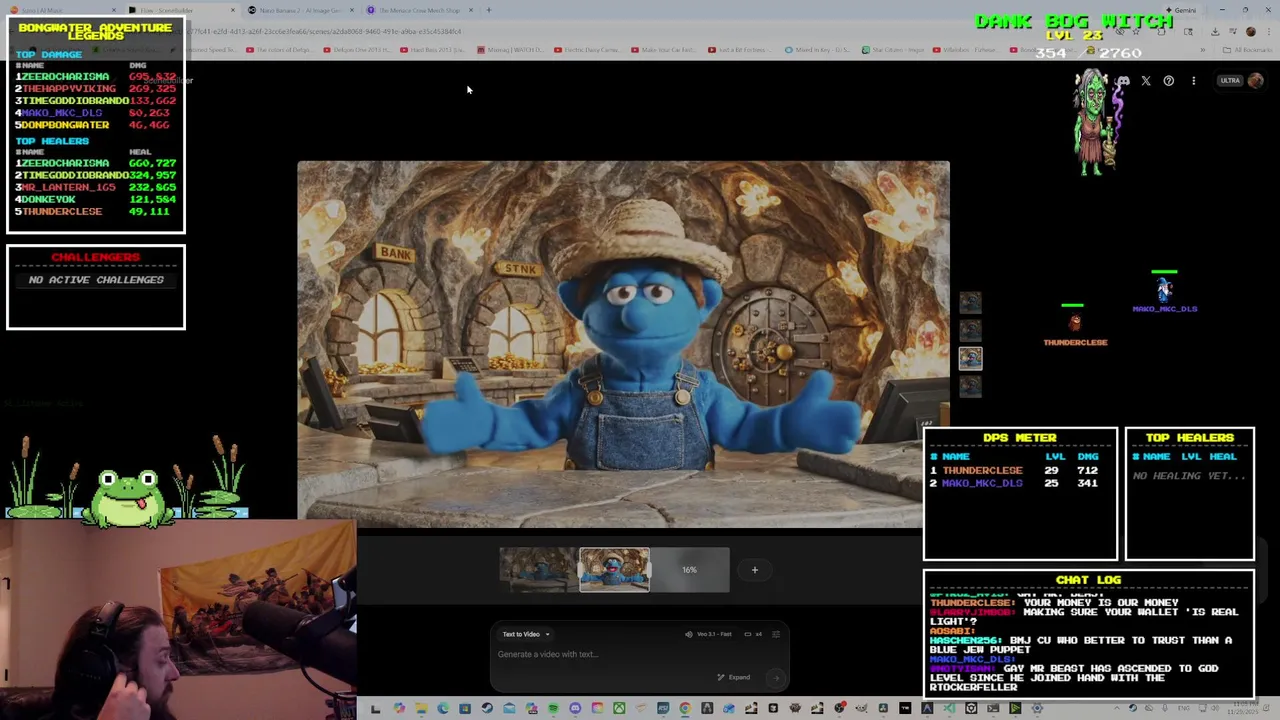The width and height of the screenshot is (1280, 720).
Task: Close the Nano Banana 2 tab
Action: pos(351,10)
